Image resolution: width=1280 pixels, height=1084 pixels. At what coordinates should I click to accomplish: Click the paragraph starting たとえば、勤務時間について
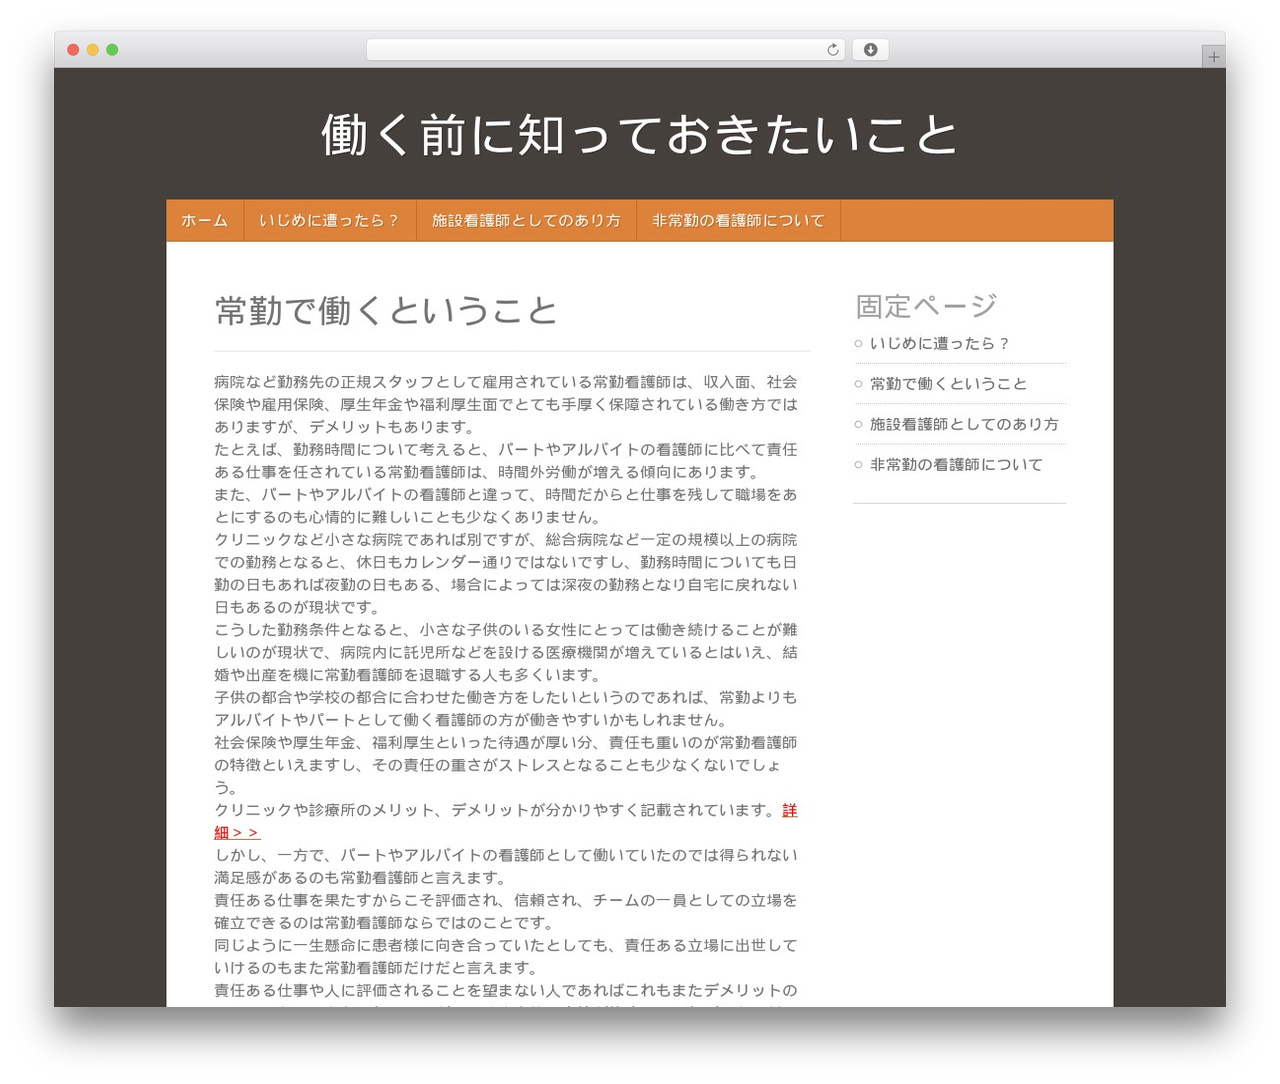(506, 461)
